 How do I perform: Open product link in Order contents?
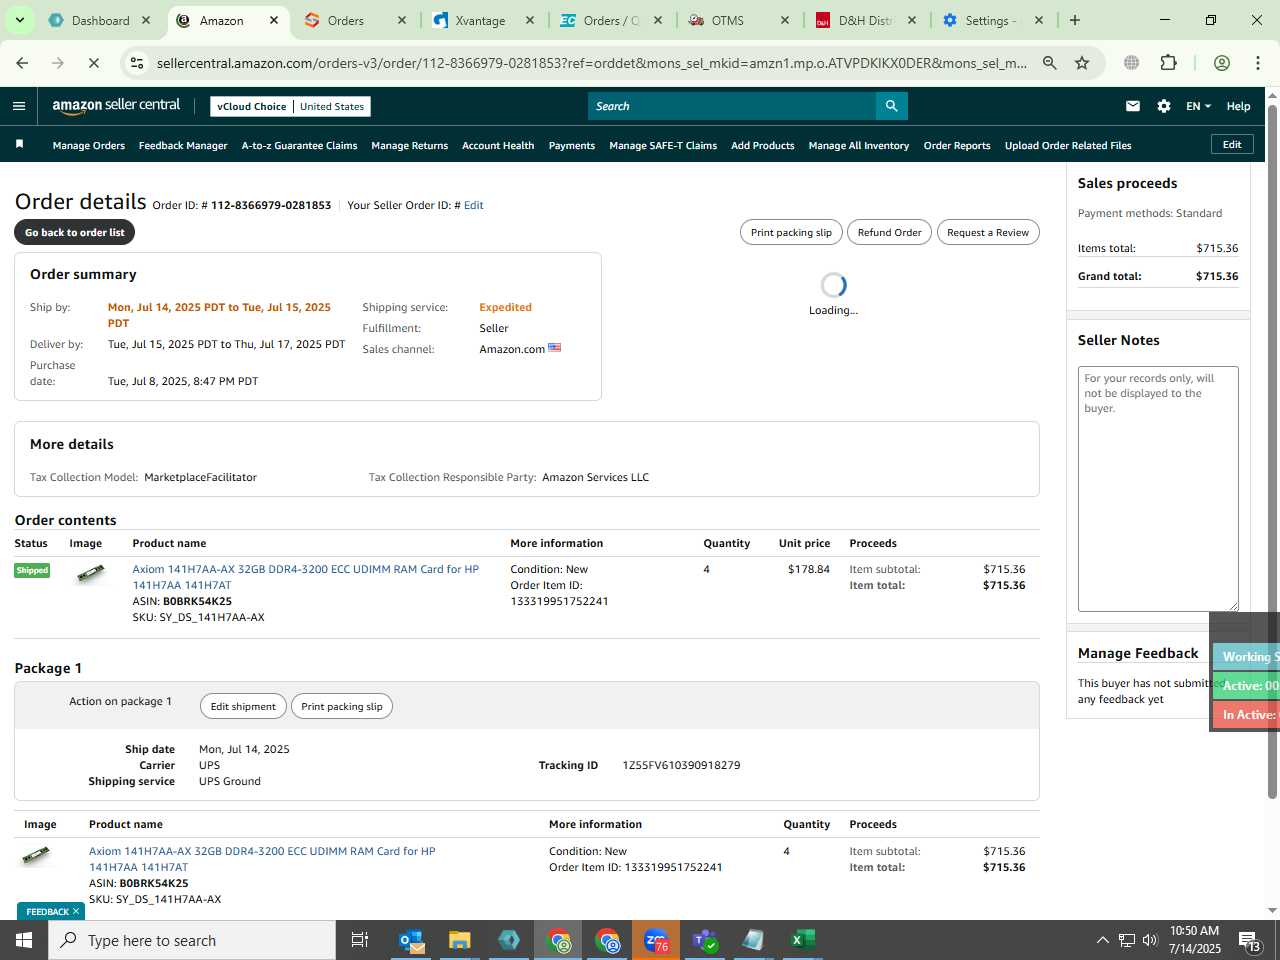pyautogui.click(x=306, y=577)
